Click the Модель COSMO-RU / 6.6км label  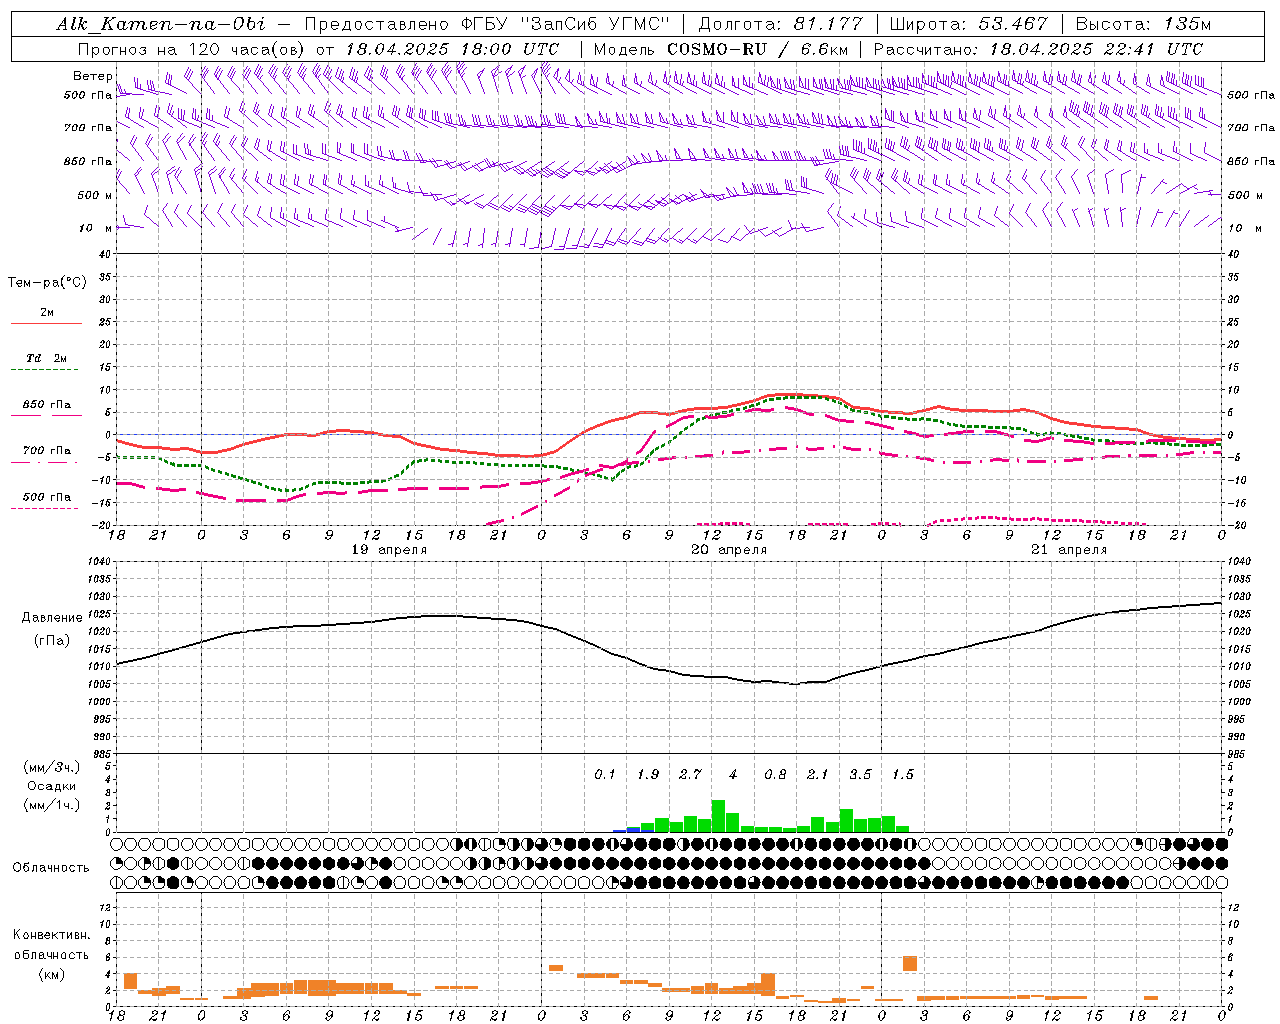(x=720, y=49)
